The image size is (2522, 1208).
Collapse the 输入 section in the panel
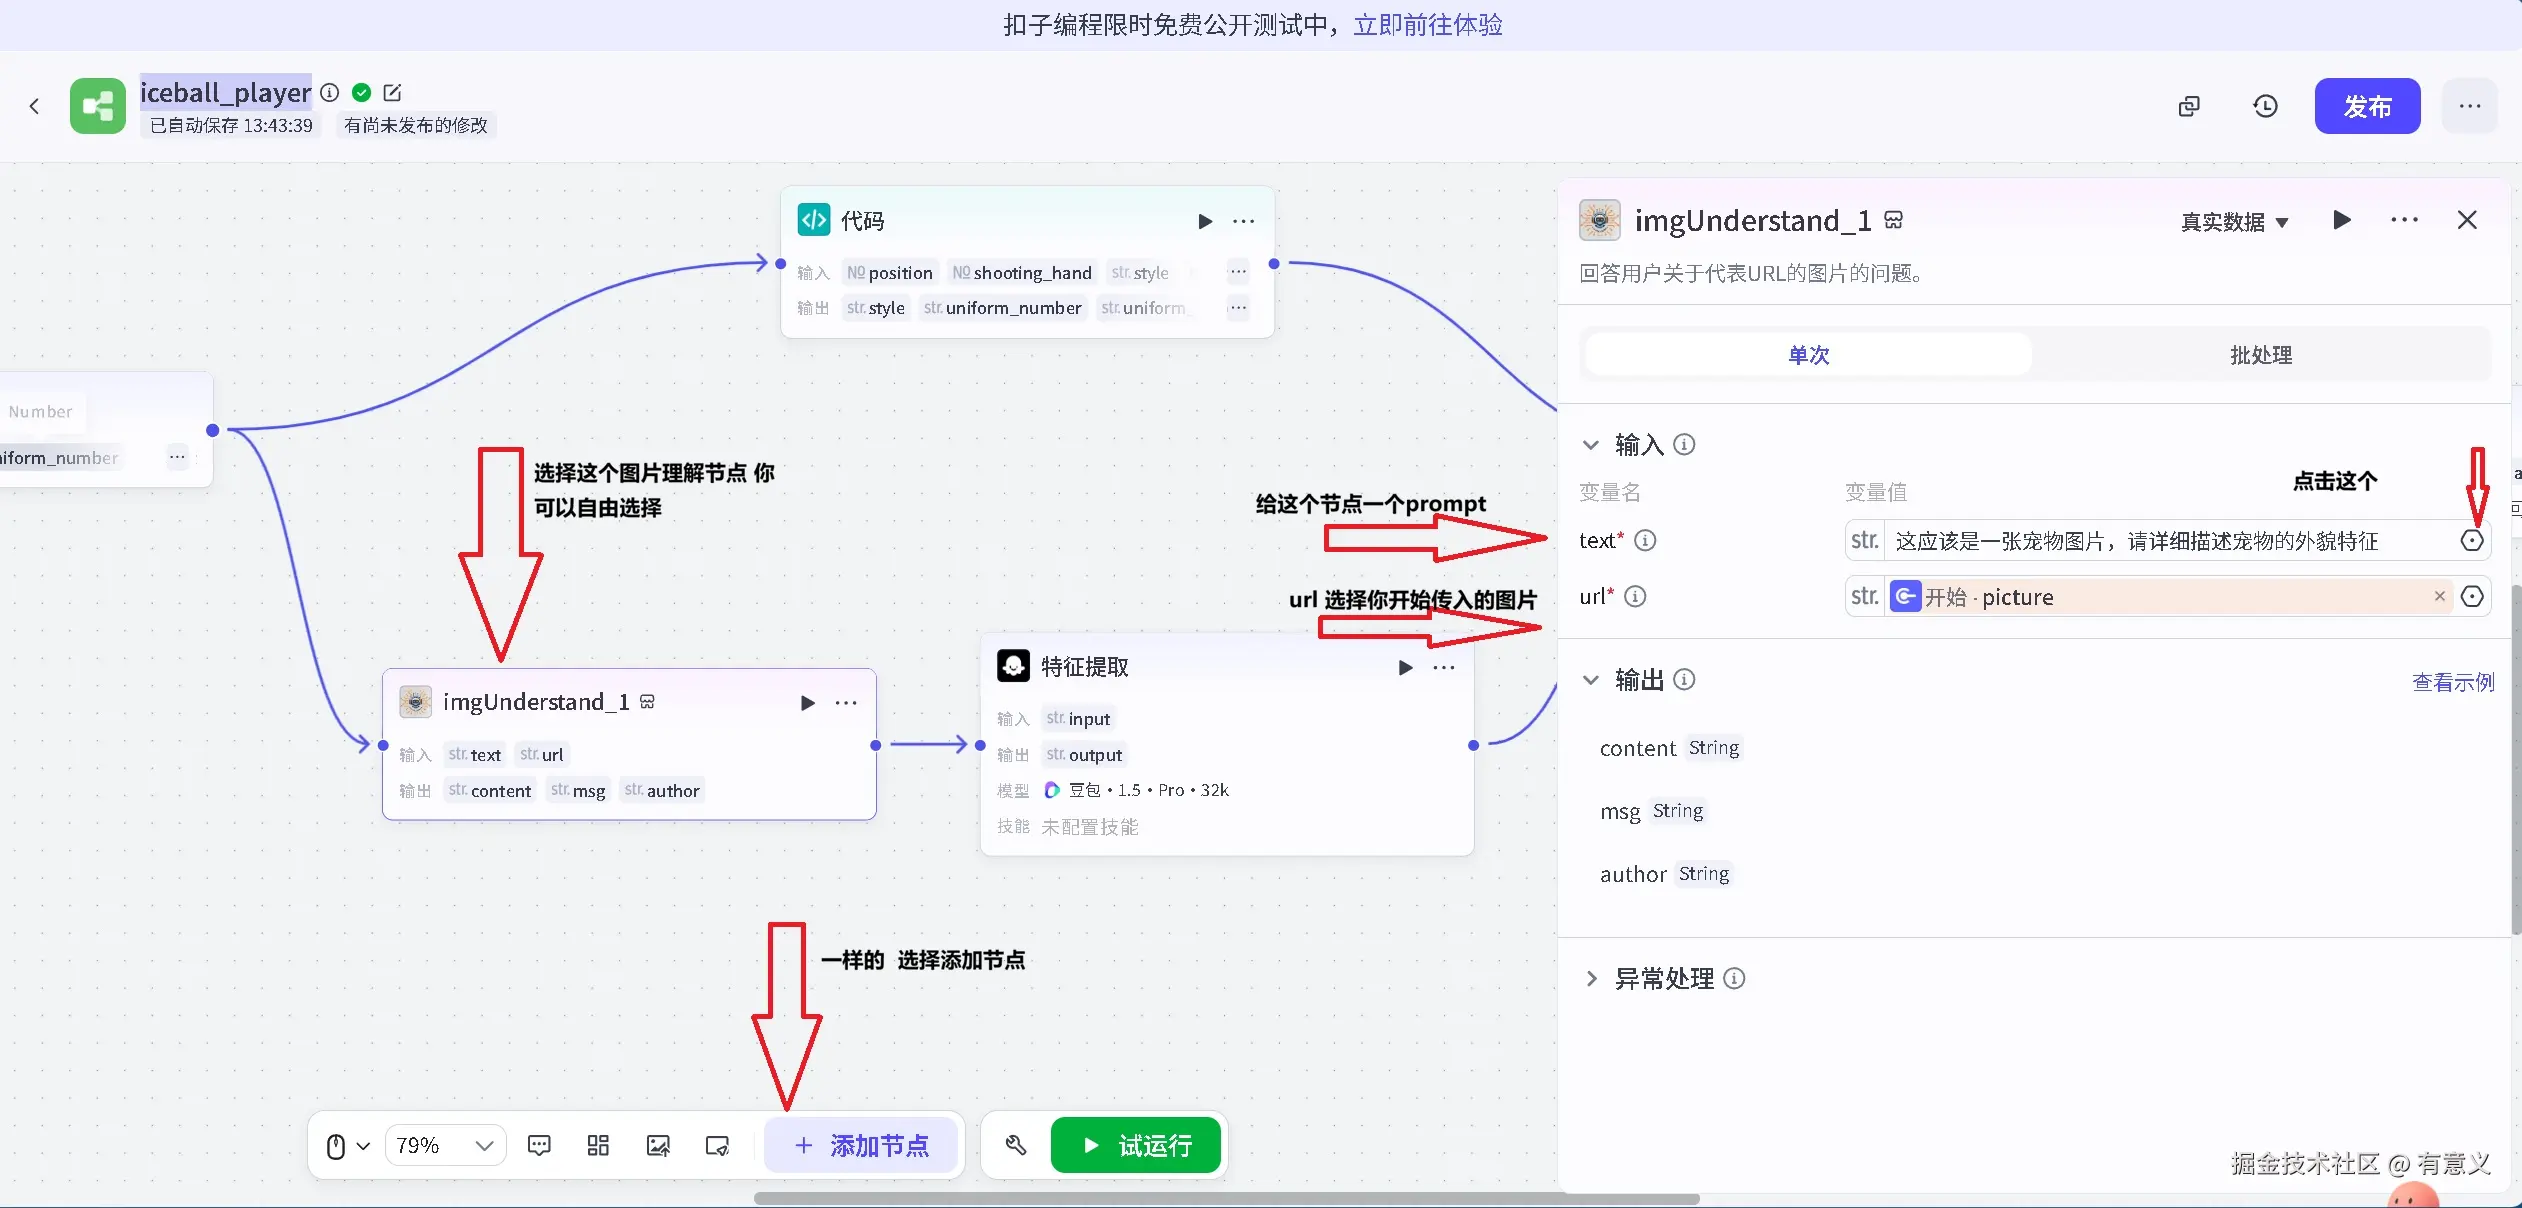click(1591, 445)
